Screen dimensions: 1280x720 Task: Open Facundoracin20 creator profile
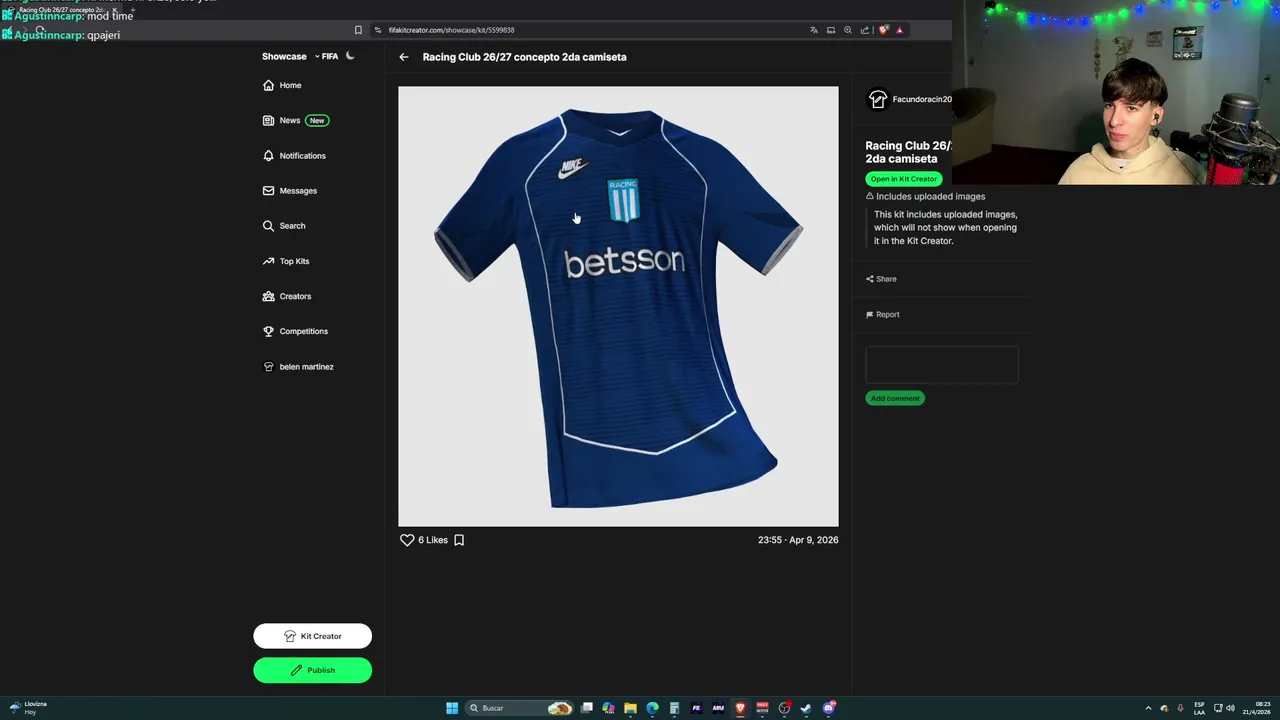909,99
